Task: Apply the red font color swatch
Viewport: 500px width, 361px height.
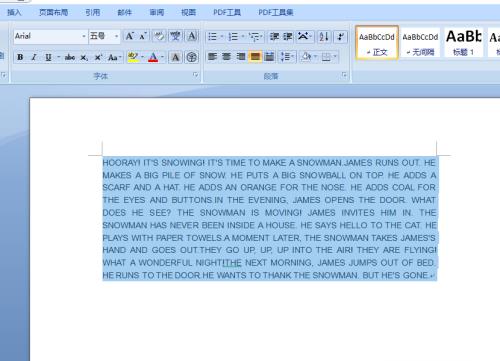Action: tap(153, 57)
